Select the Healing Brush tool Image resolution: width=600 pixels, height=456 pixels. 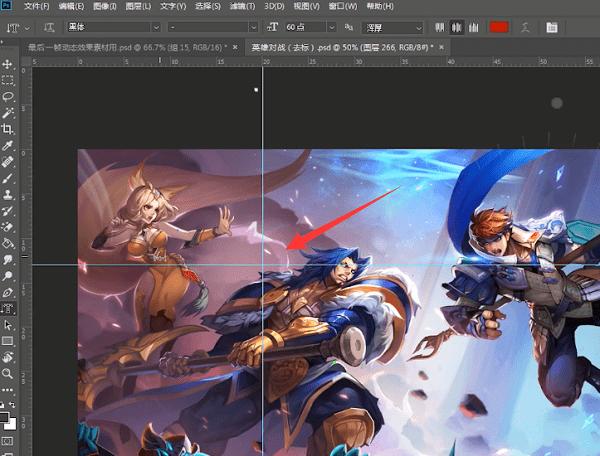[x=7, y=161]
